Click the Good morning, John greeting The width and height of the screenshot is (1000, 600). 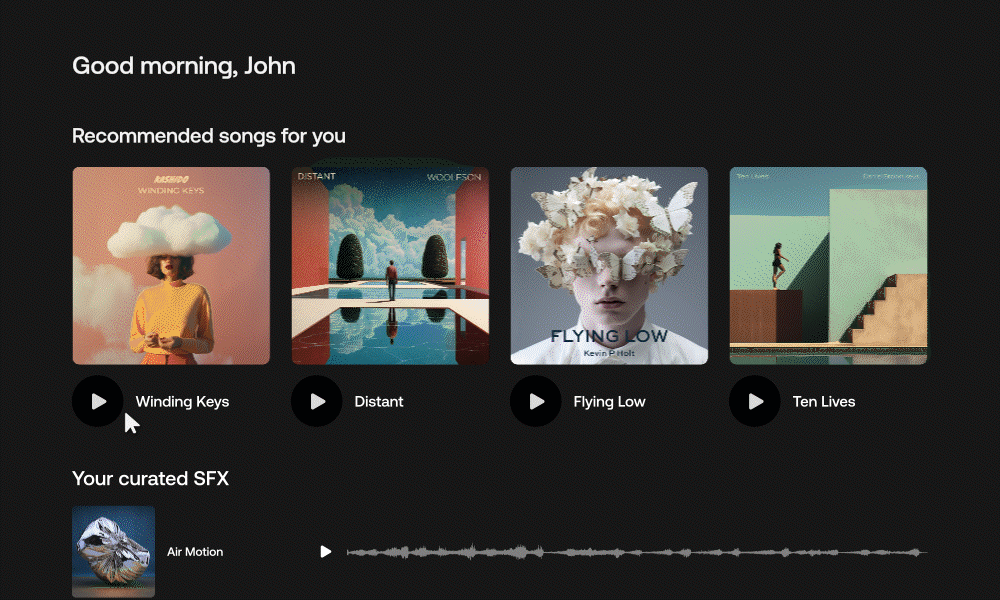[183, 67]
